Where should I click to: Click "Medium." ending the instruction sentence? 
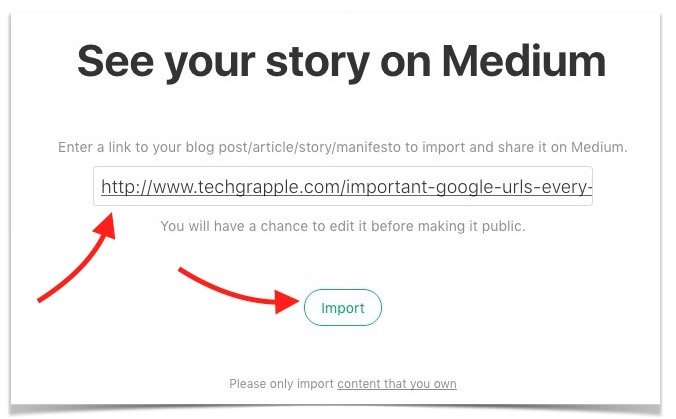pyautogui.click(x=601, y=147)
